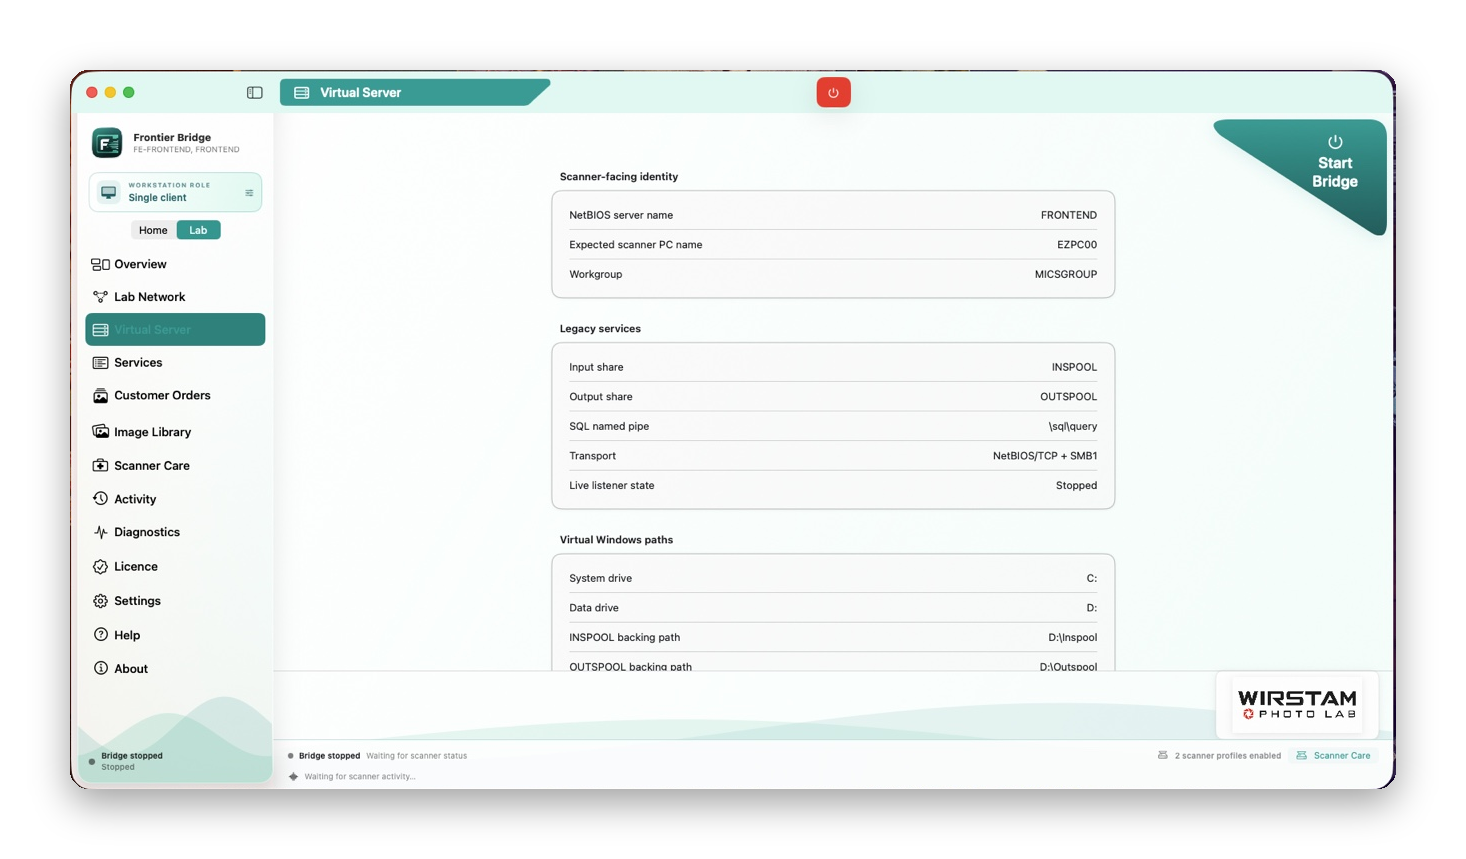Click the Activity clock icon
This screenshot has width=1466, height=859.
point(100,499)
